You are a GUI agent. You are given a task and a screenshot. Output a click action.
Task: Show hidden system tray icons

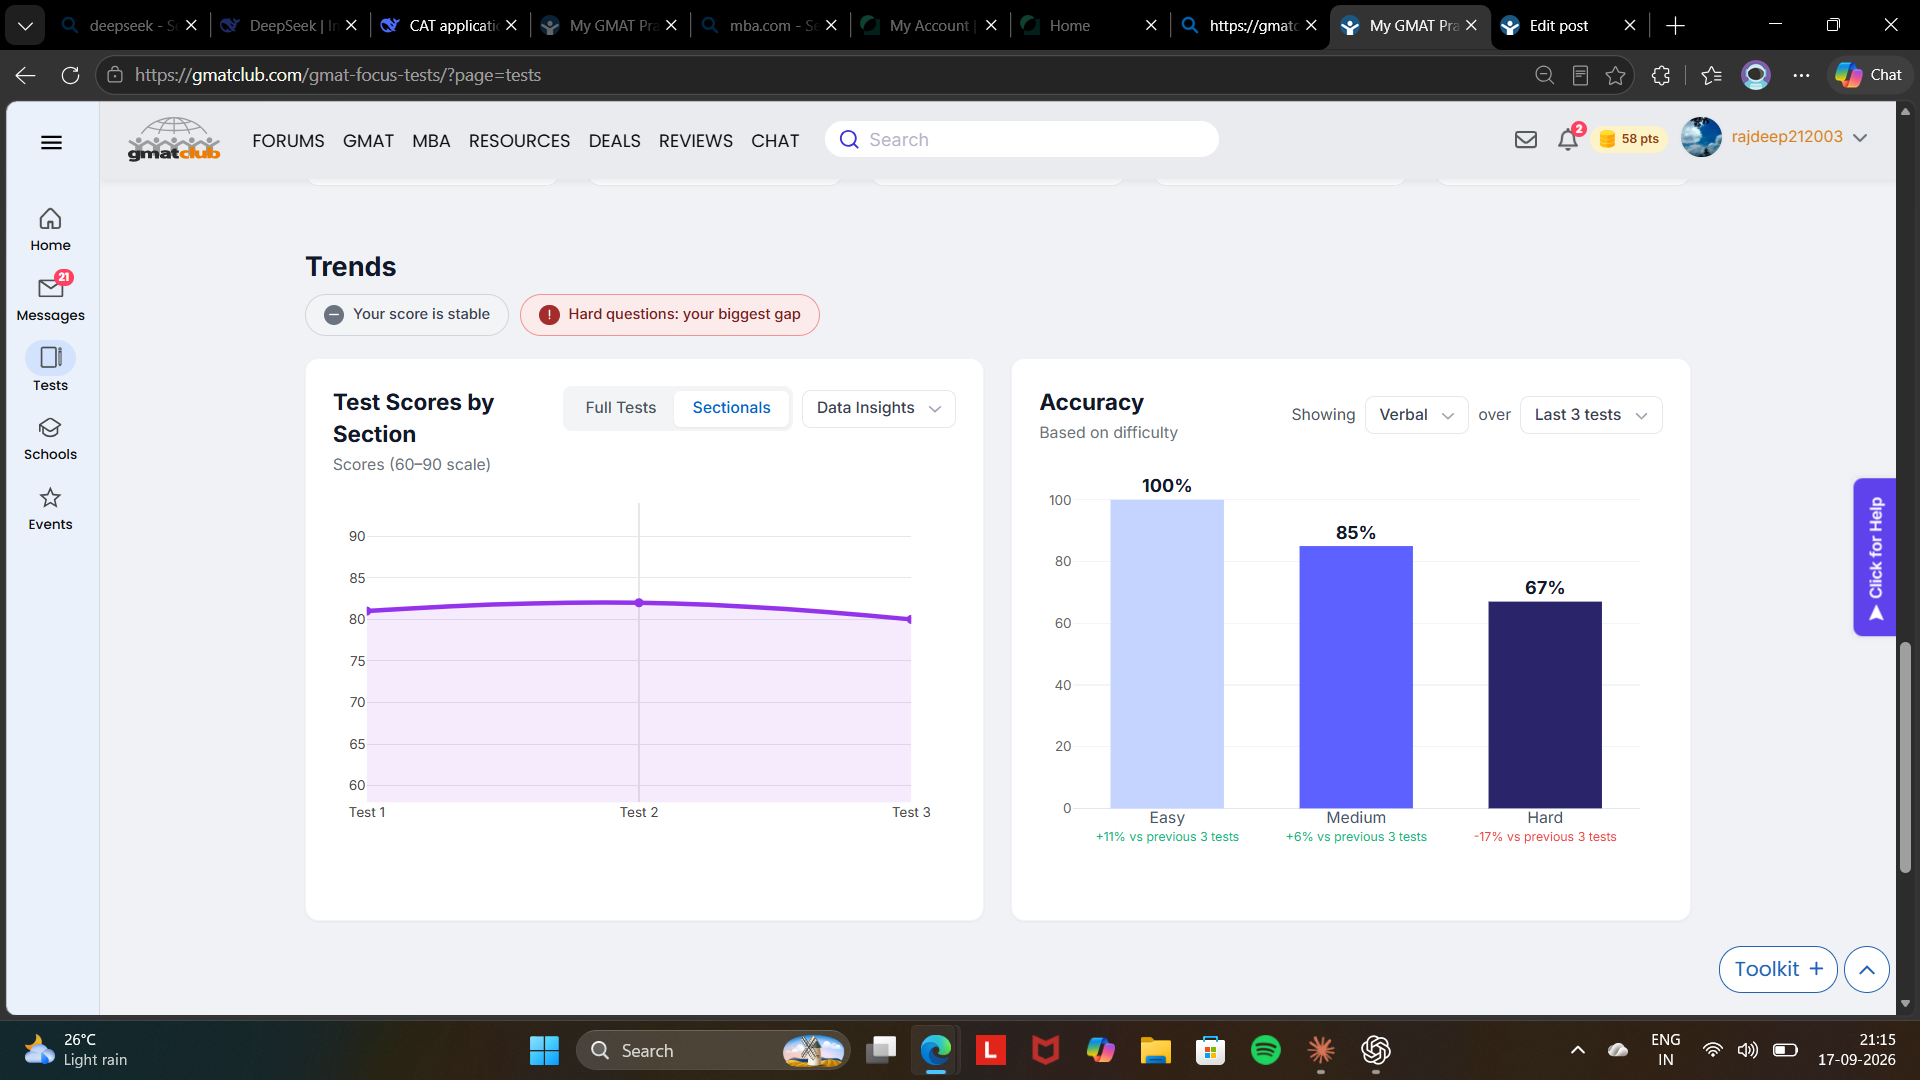tap(1577, 1050)
